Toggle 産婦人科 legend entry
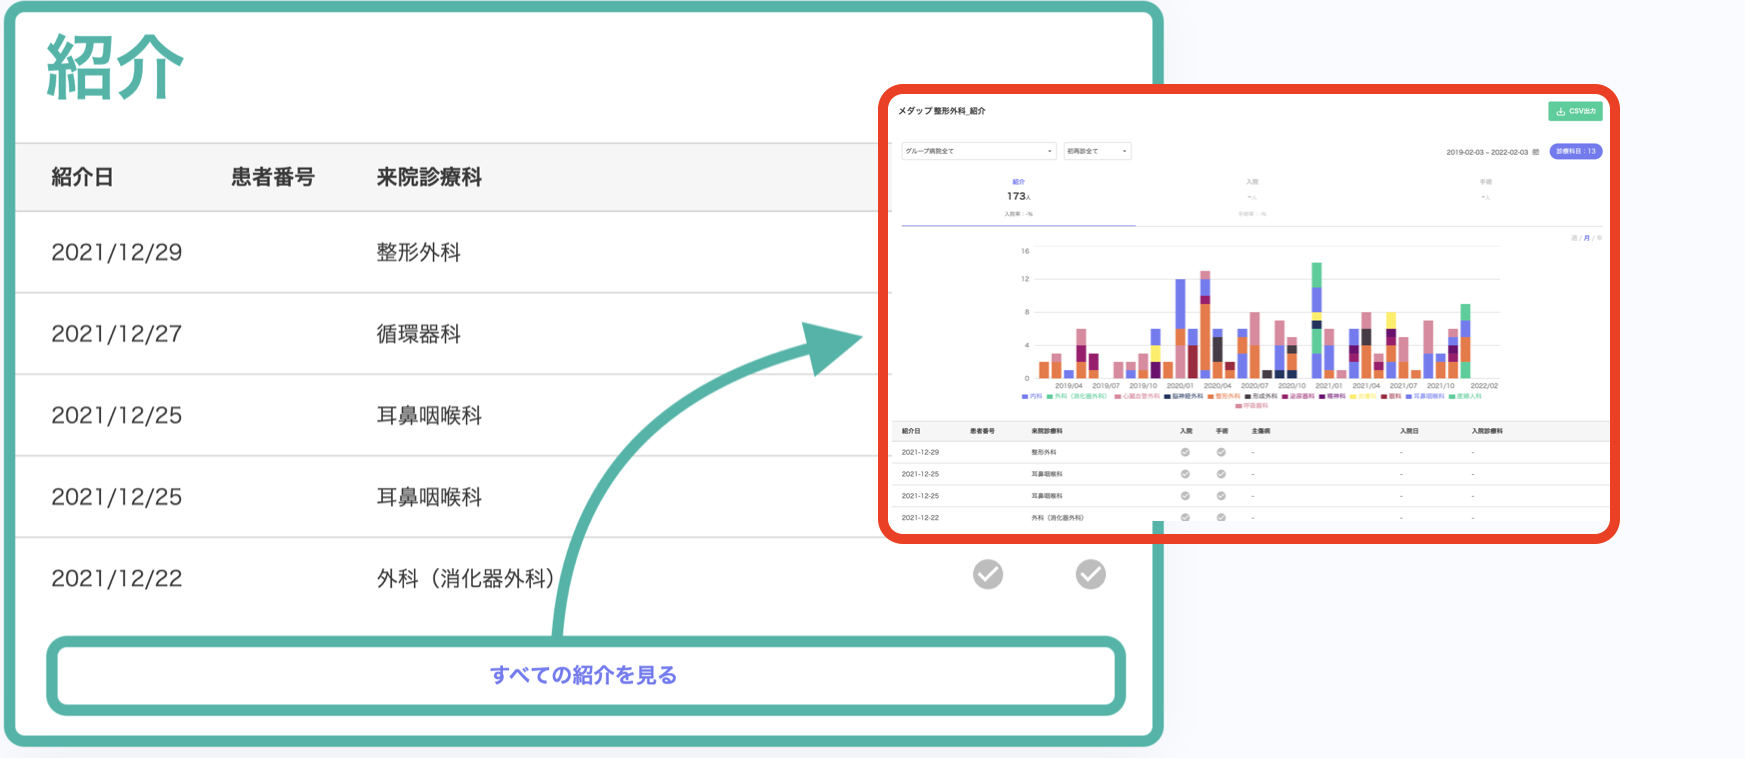Image resolution: width=1745 pixels, height=758 pixels. tap(1465, 396)
